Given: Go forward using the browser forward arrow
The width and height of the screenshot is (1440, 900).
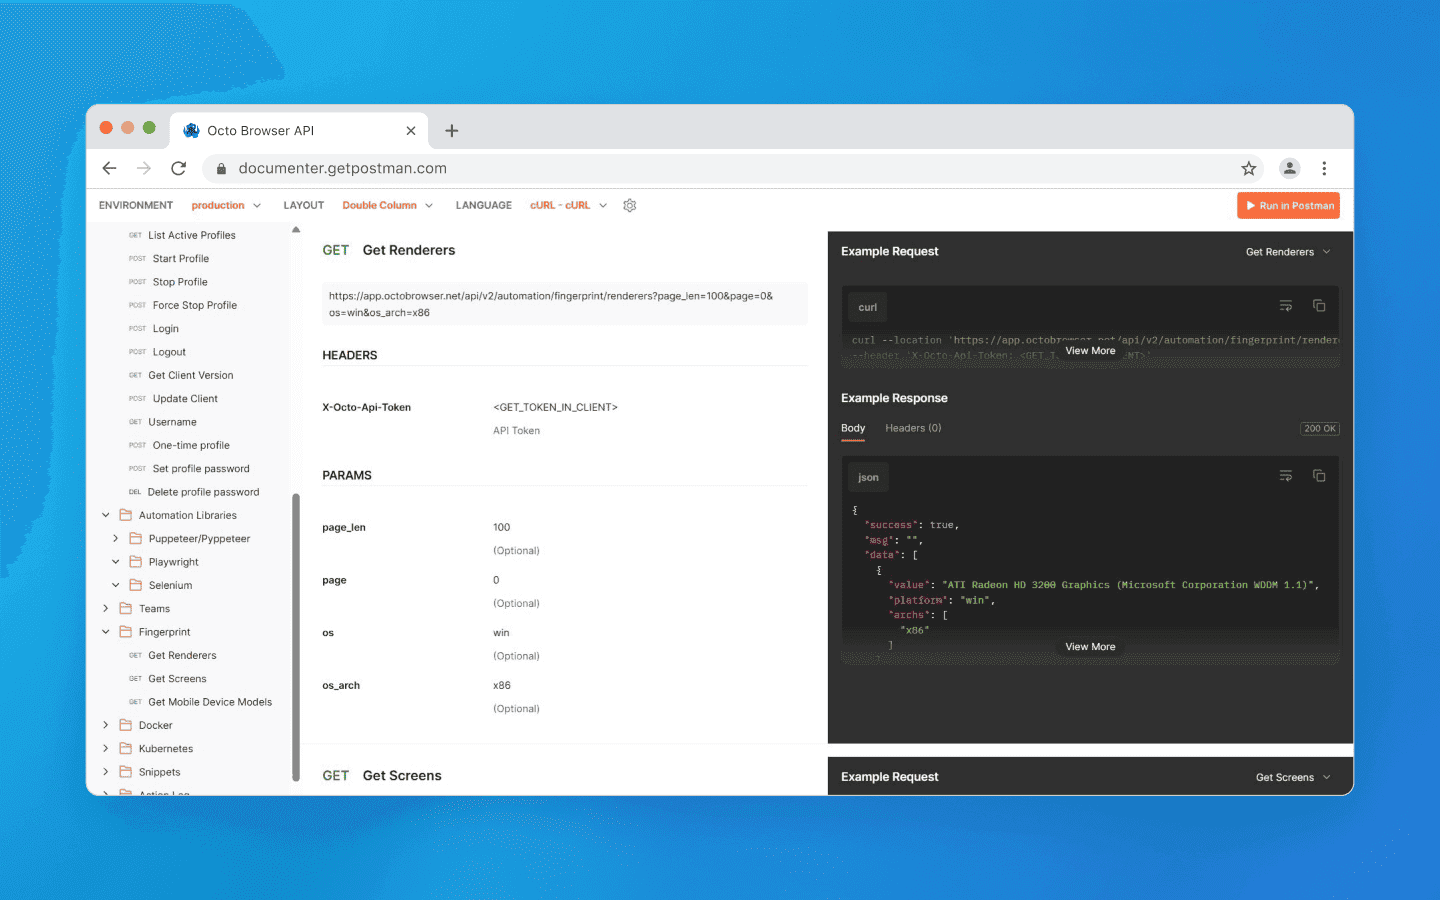Looking at the screenshot, I should pos(144,168).
